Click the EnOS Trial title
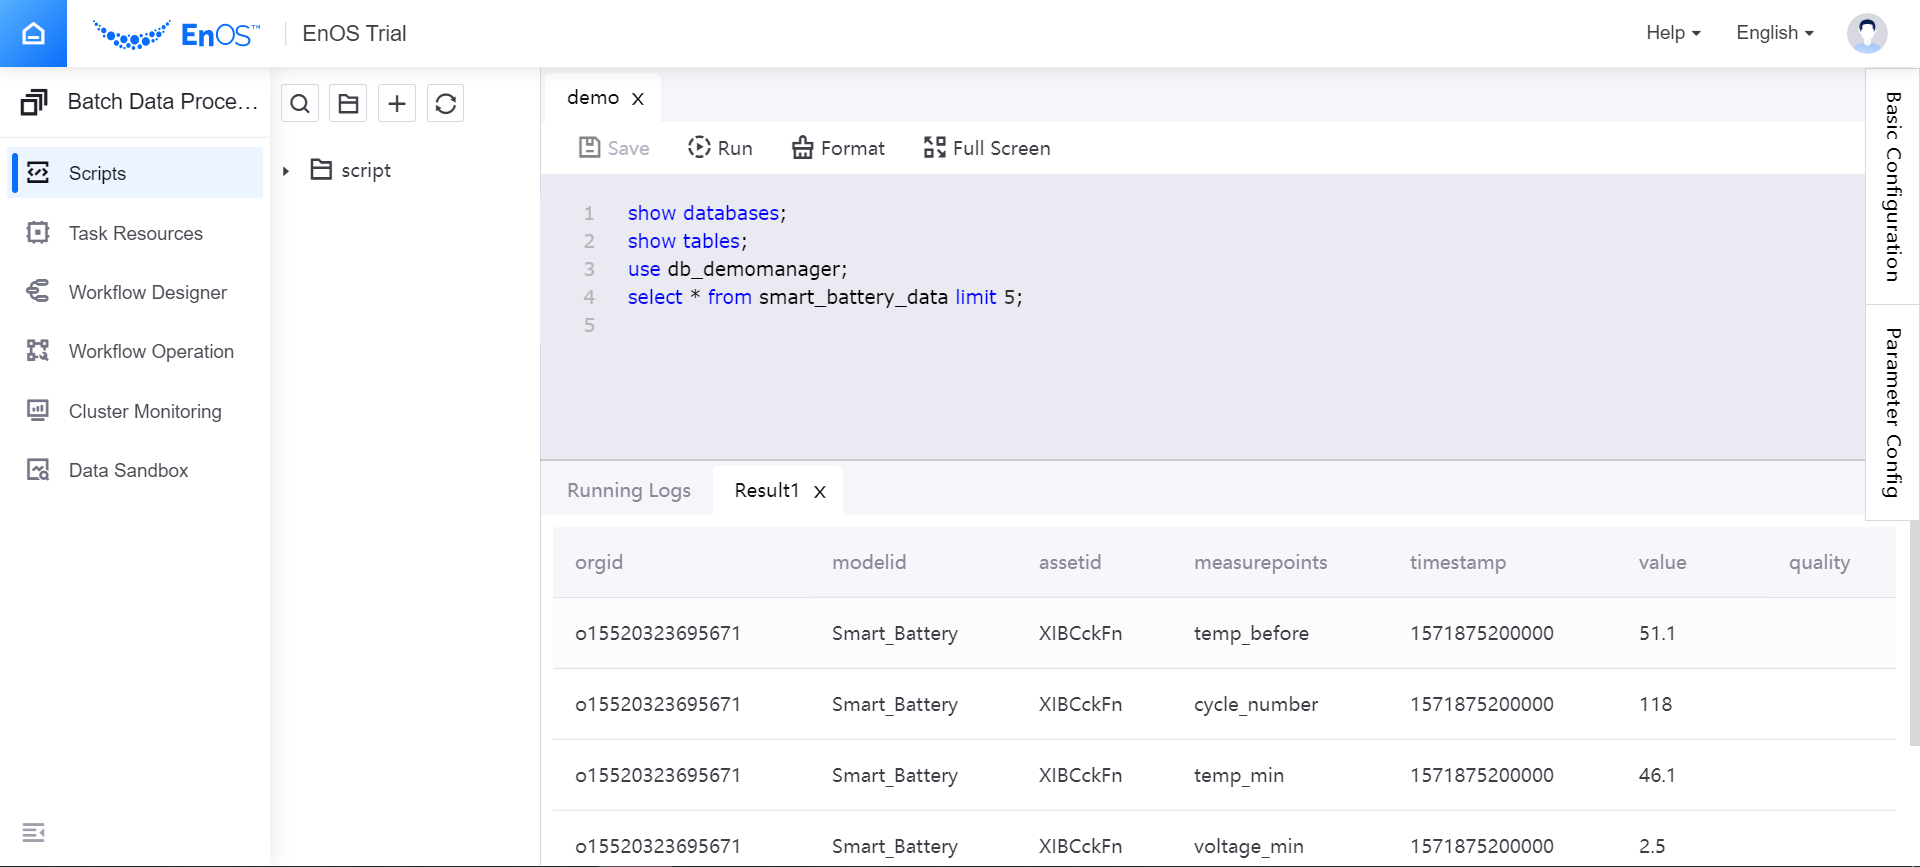Viewport: 1920px width, 867px height. pos(354,33)
